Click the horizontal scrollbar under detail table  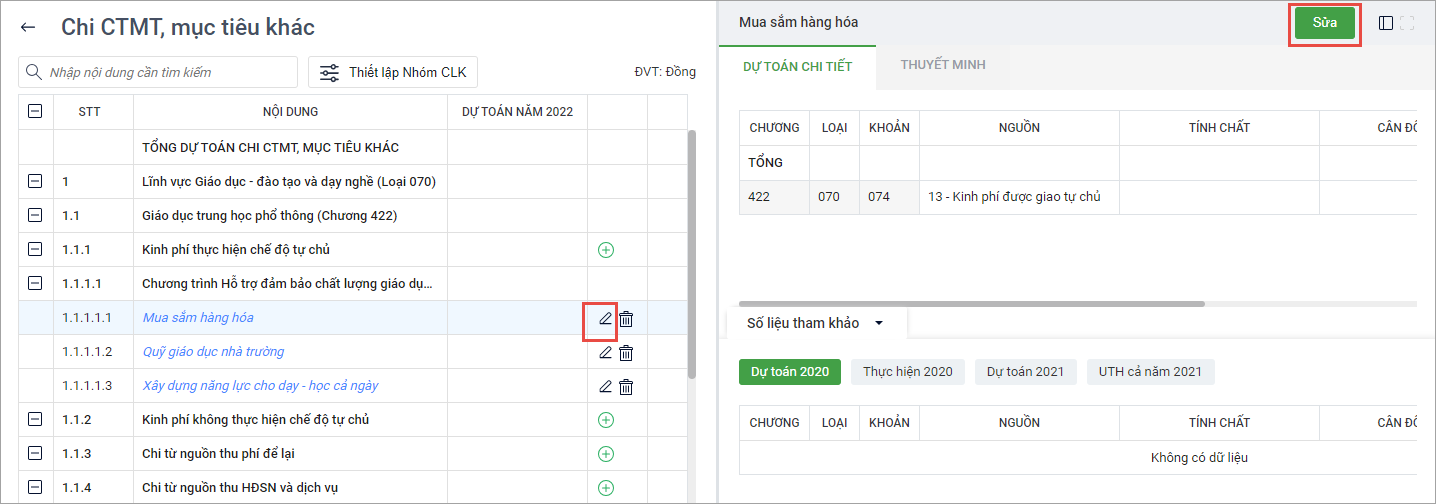point(970,304)
